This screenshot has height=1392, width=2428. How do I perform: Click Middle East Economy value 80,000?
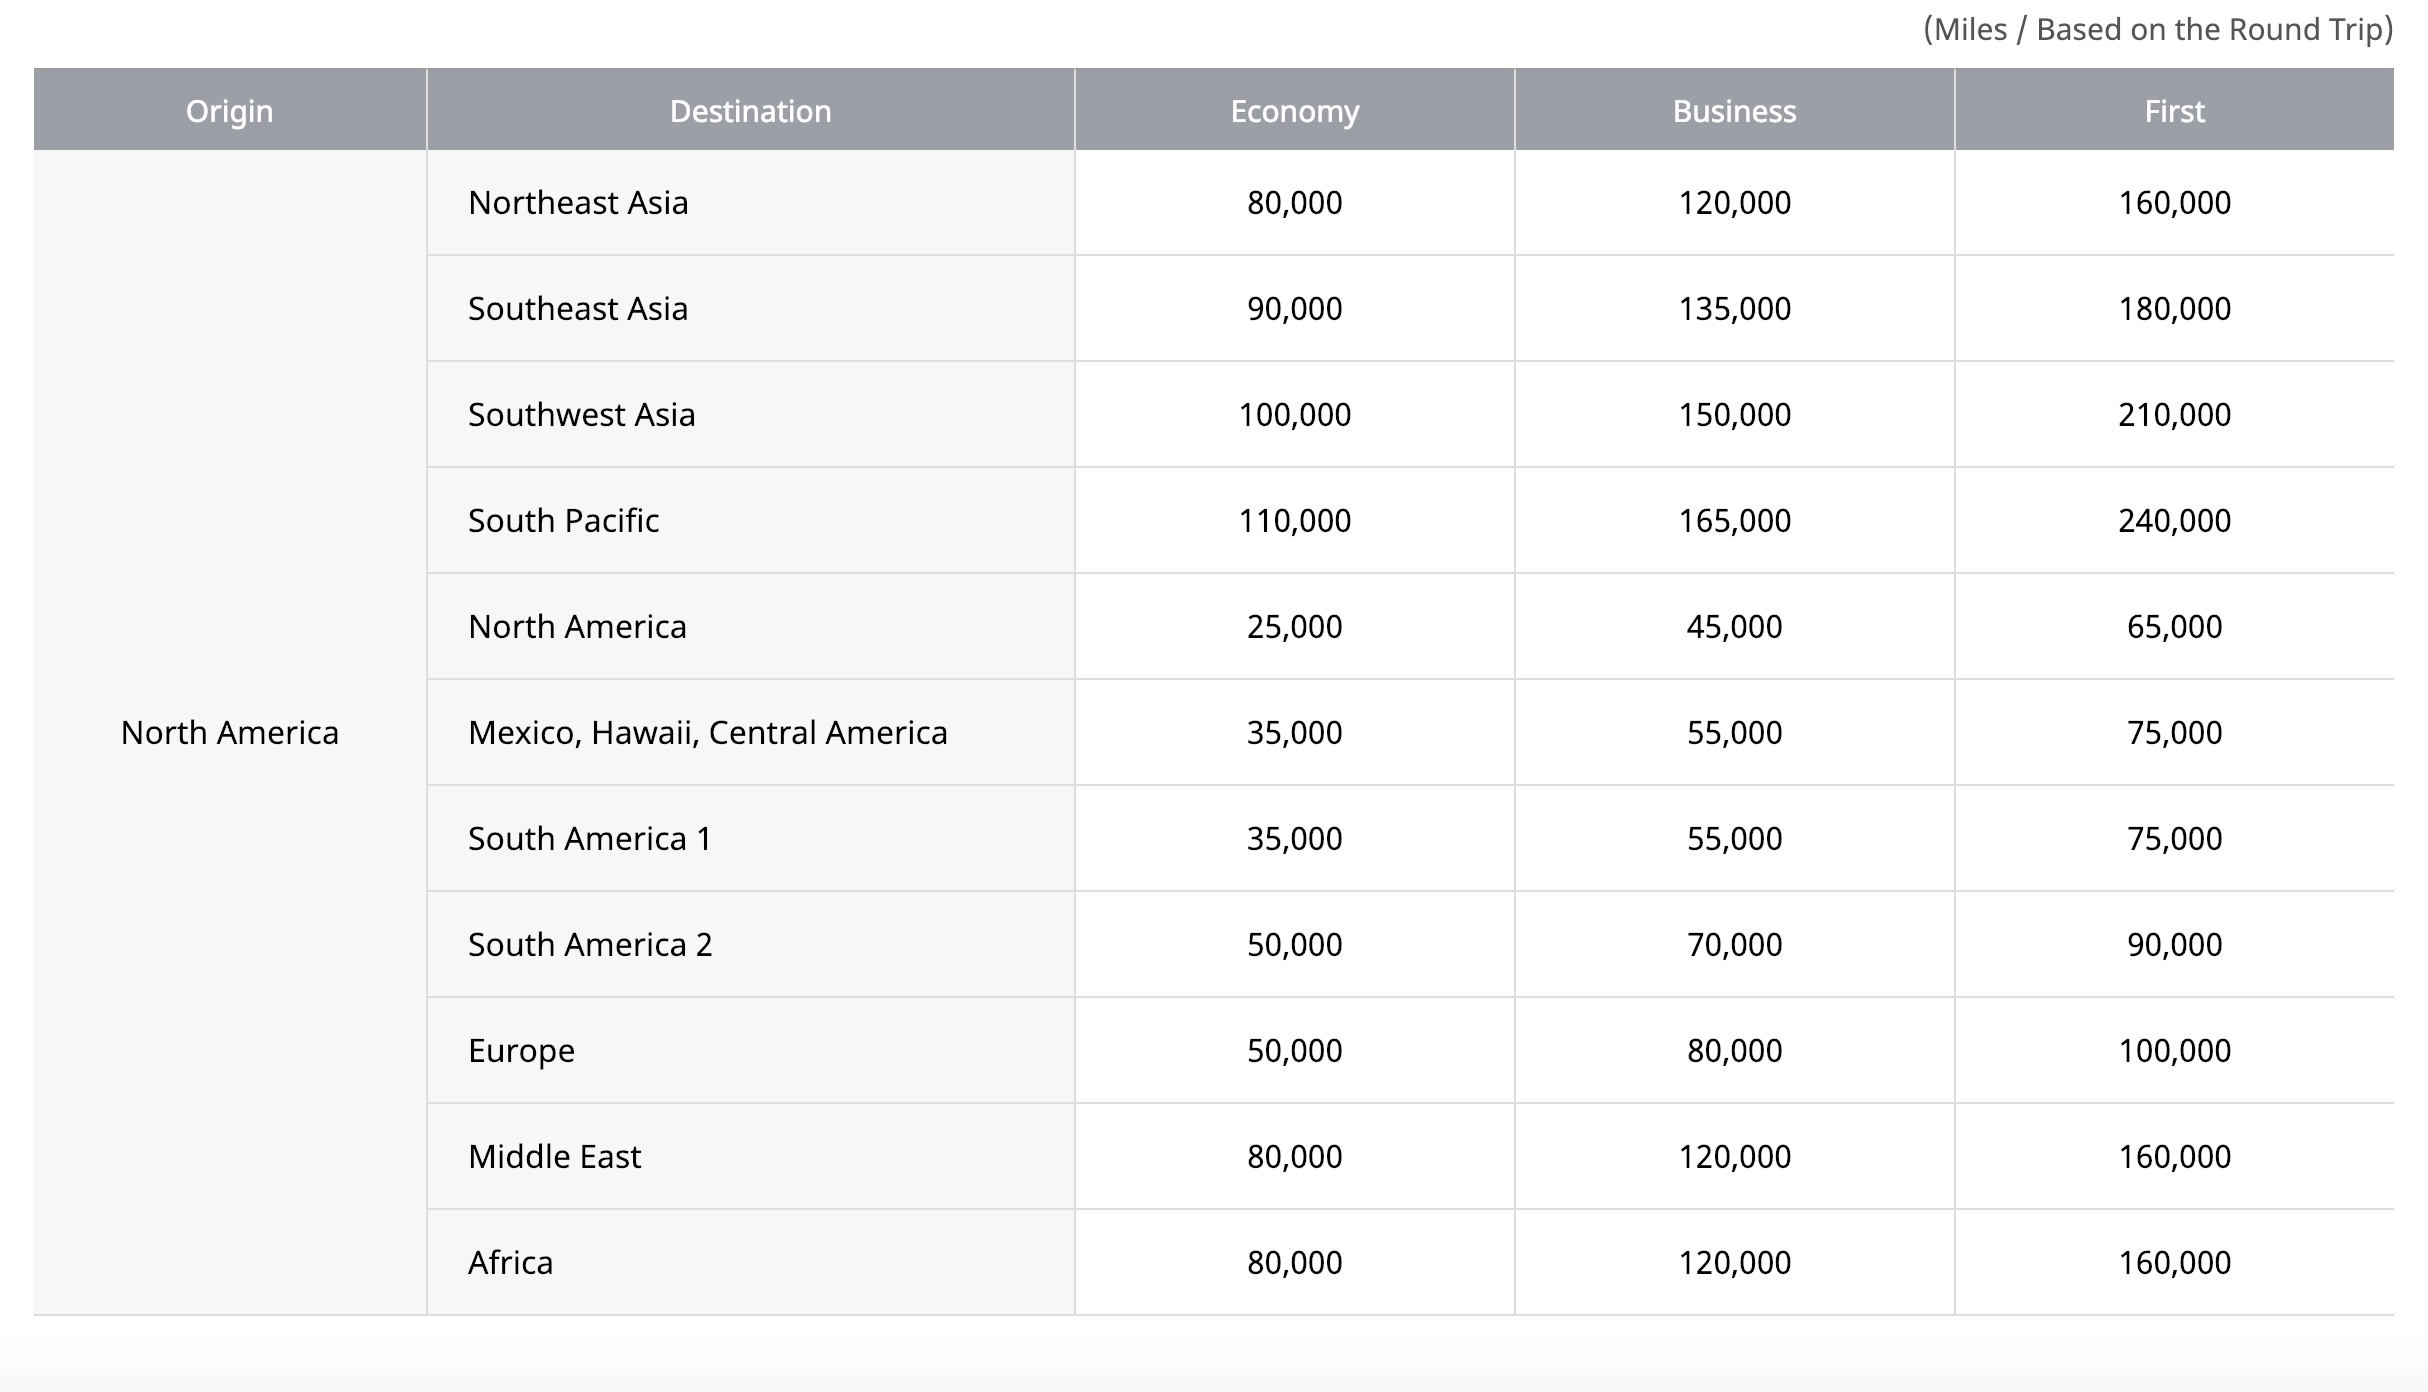click(x=1294, y=1156)
